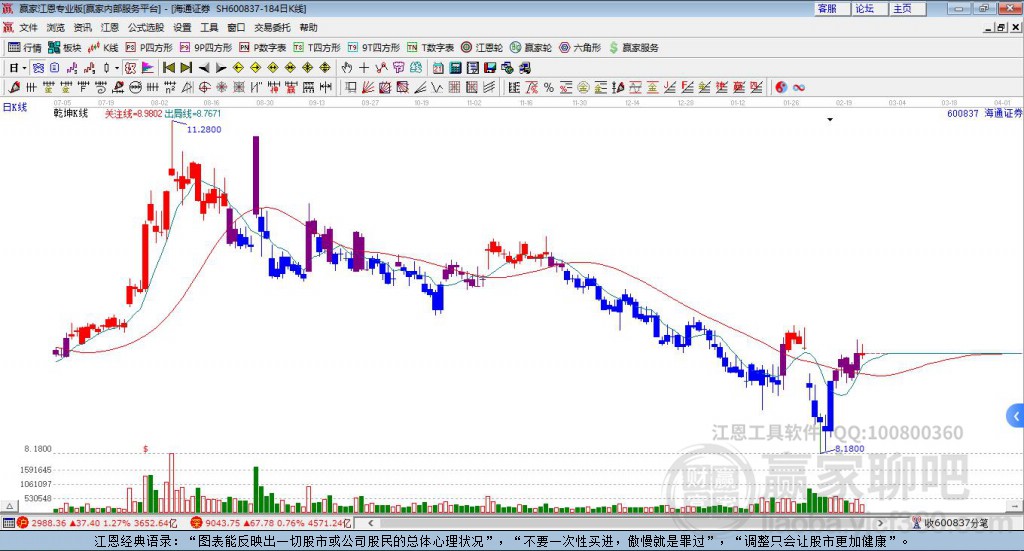Step chart left with black triangle

coord(204,68)
